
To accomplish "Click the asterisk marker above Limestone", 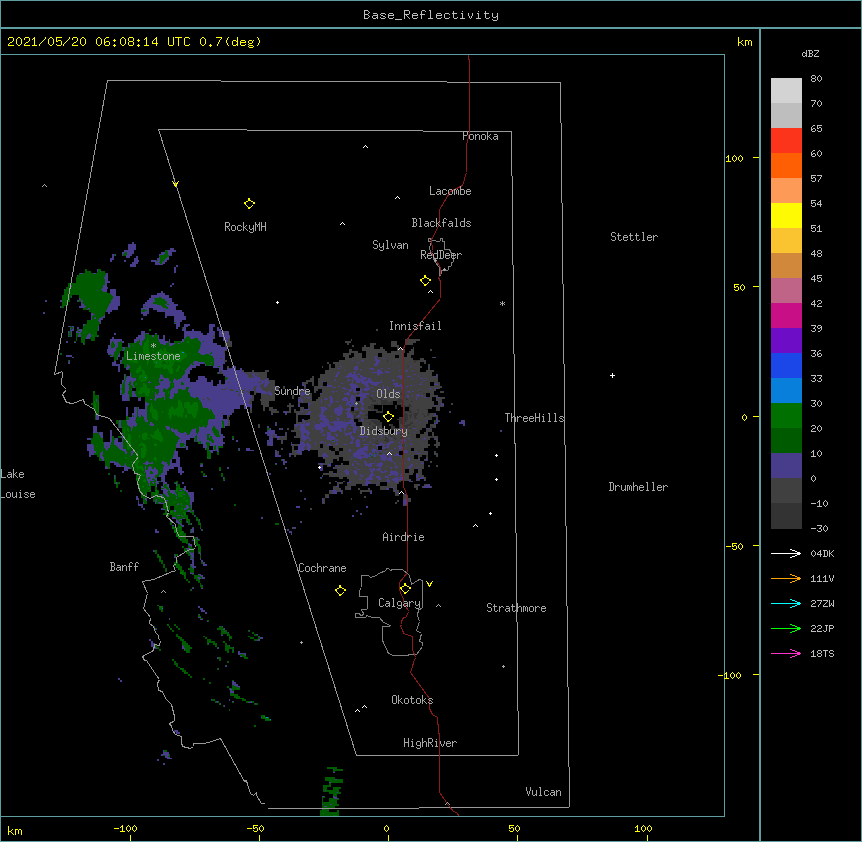I will [153, 346].
